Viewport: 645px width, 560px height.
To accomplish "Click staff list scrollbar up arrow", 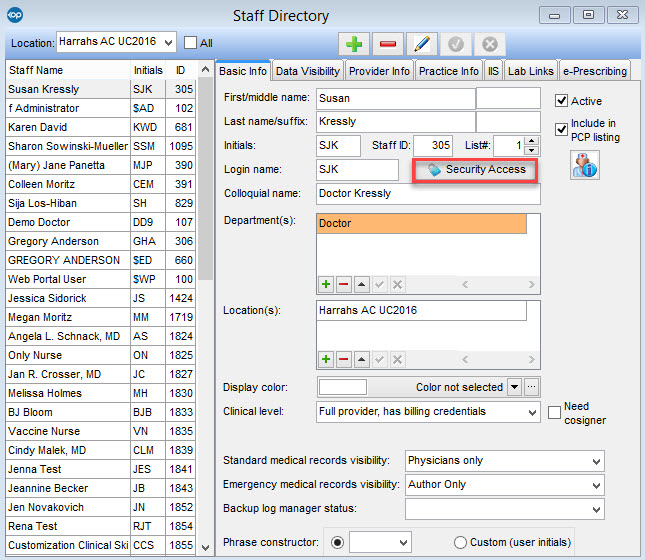I will 205,70.
